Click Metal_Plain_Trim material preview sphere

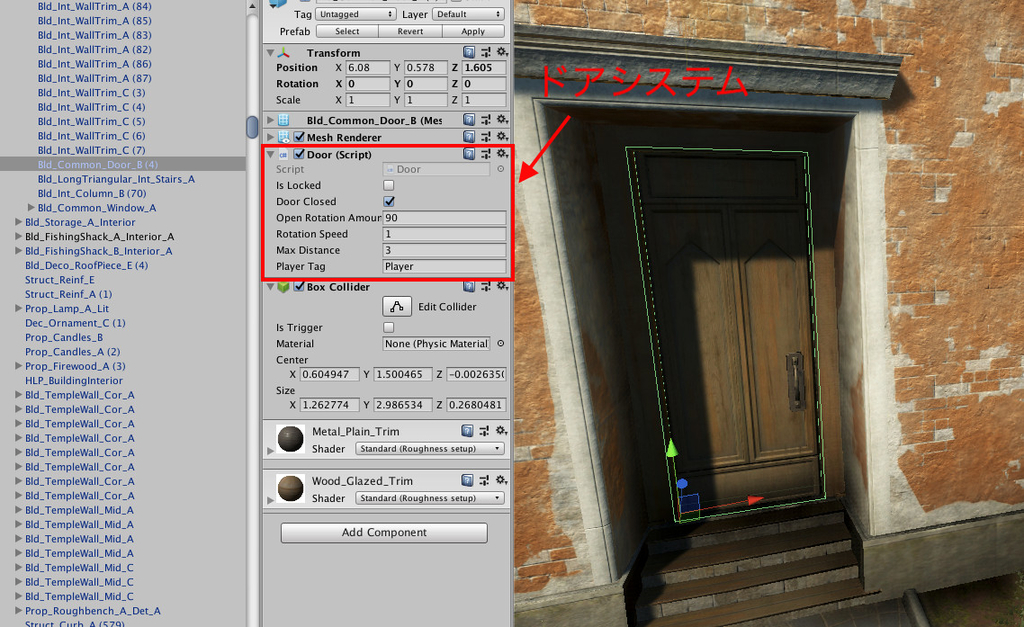coord(291,439)
